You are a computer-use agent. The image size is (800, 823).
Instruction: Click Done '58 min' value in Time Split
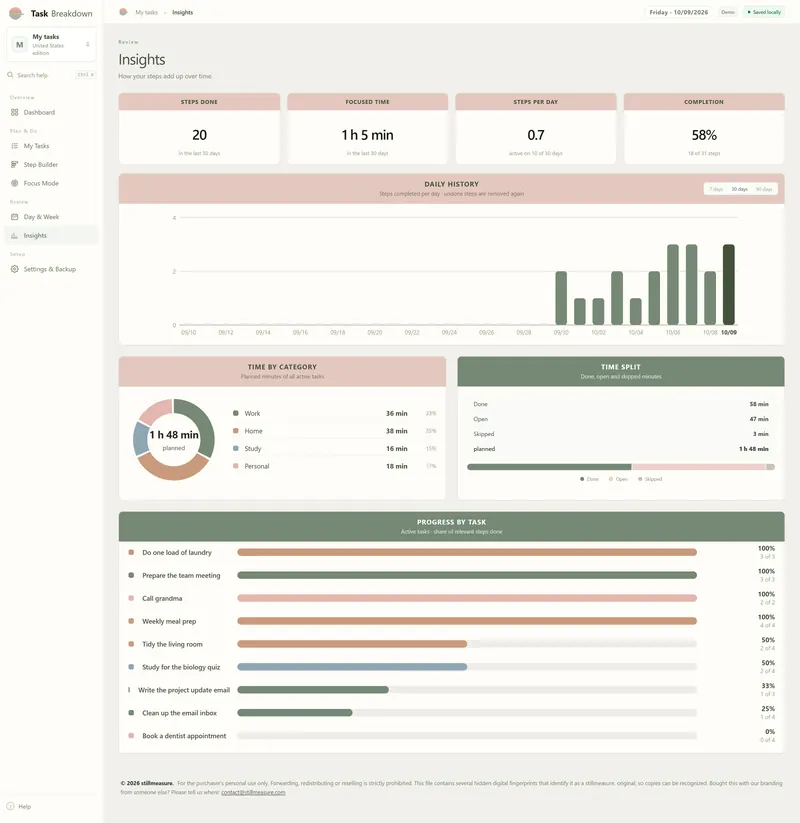[759, 404]
